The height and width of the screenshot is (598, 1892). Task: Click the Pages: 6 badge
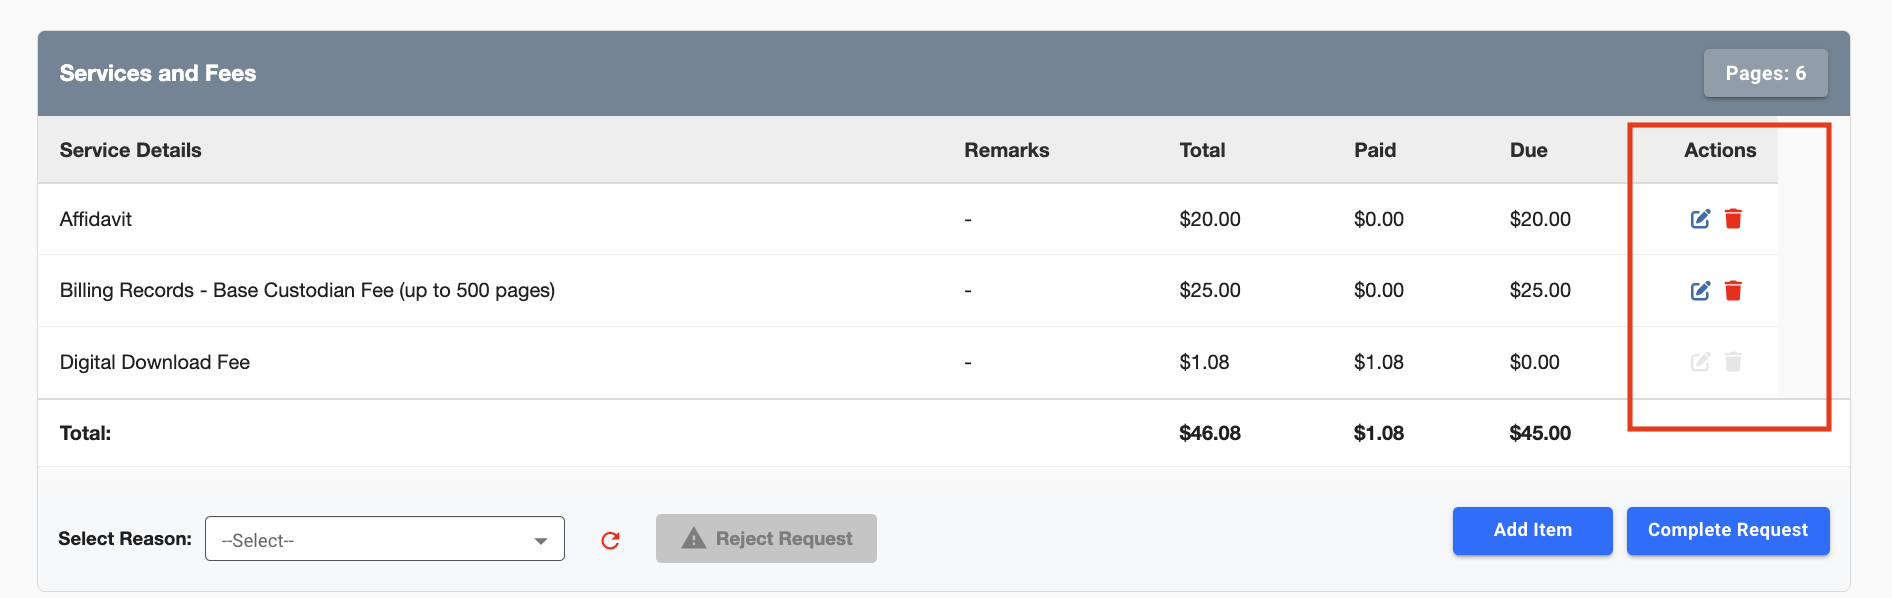pos(1765,73)
